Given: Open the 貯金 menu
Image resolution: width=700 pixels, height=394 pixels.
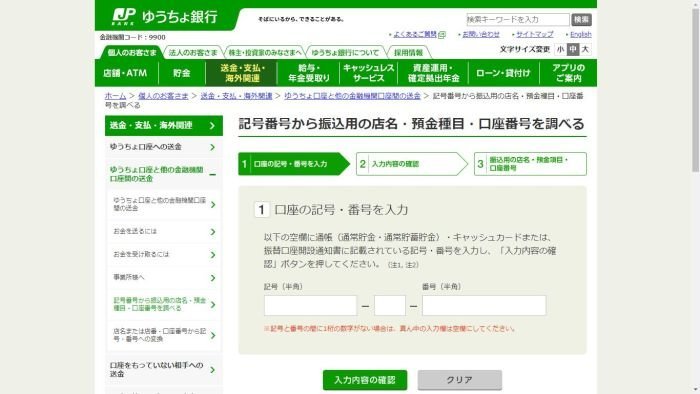Looking at the screenshot, I should 182,73.
